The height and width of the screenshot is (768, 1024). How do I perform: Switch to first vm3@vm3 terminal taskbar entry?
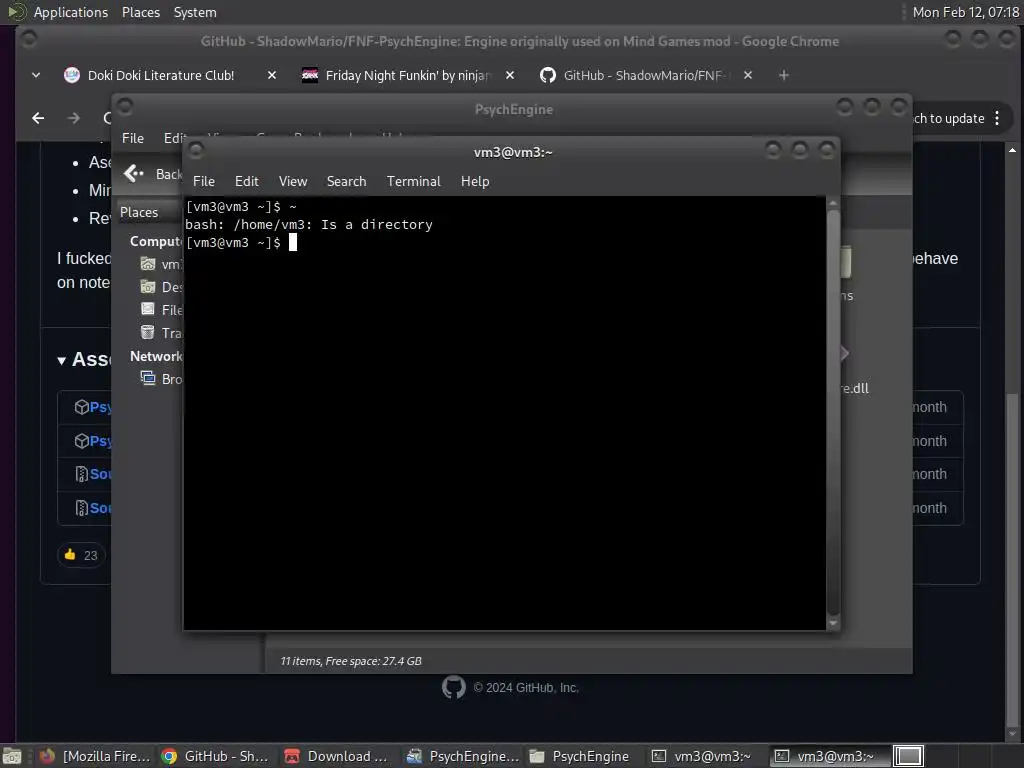702,756
